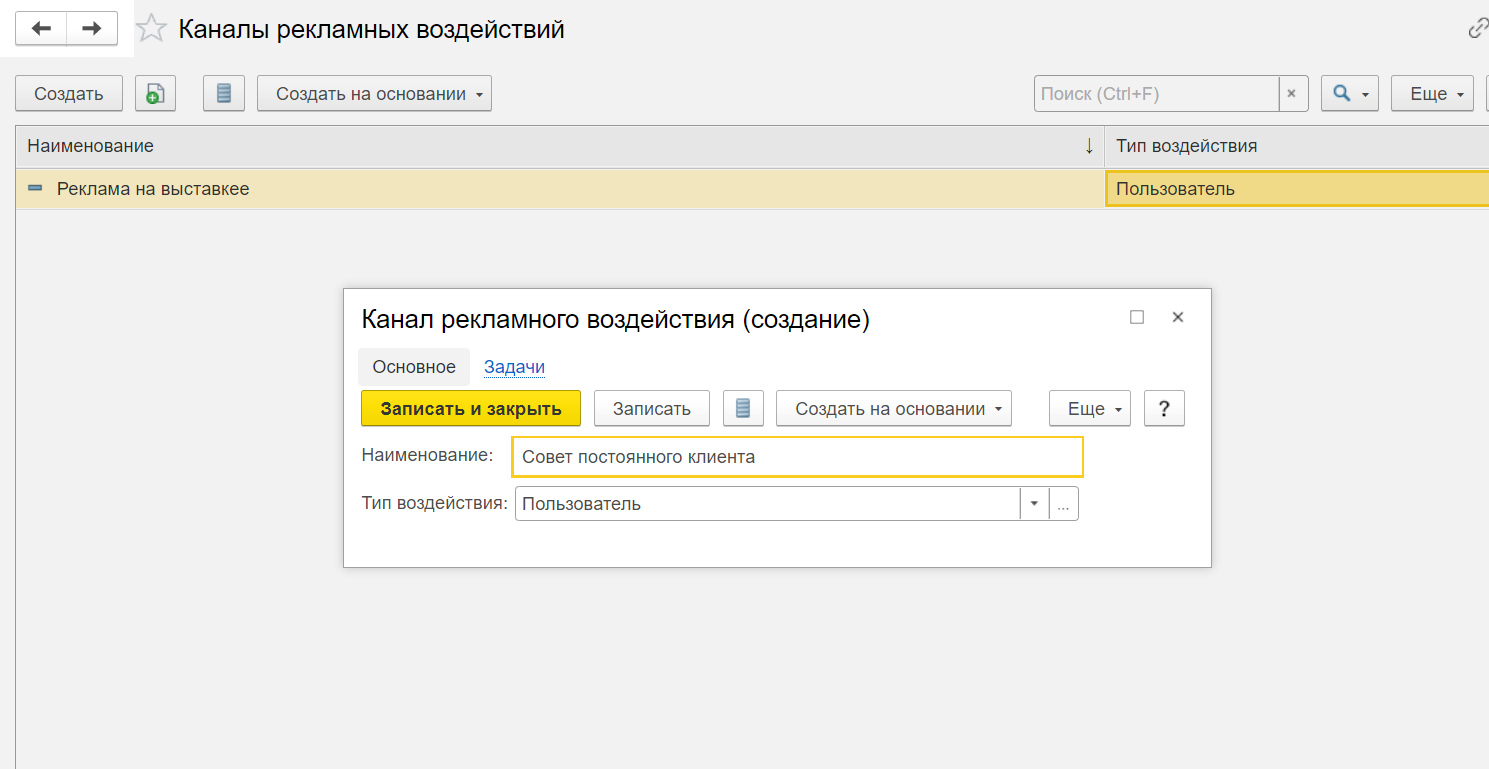
Task: Open the Тип воздействия dropdown arrow
Action: point(1034,504)
